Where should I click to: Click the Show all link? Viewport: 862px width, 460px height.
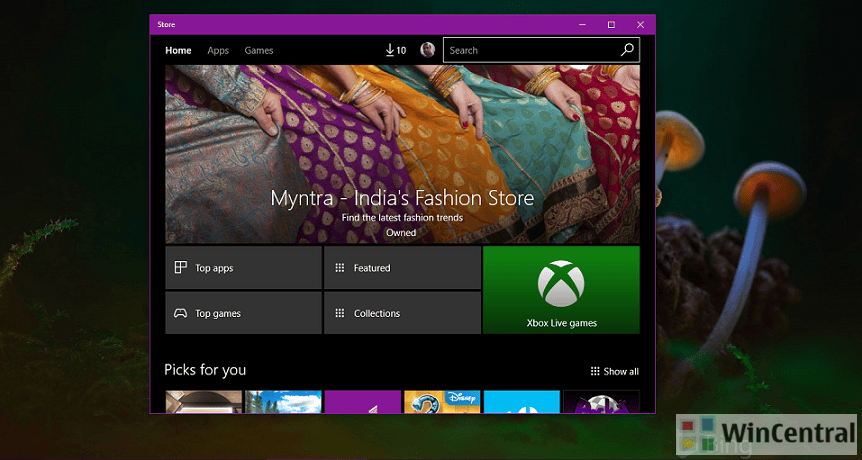615,372
